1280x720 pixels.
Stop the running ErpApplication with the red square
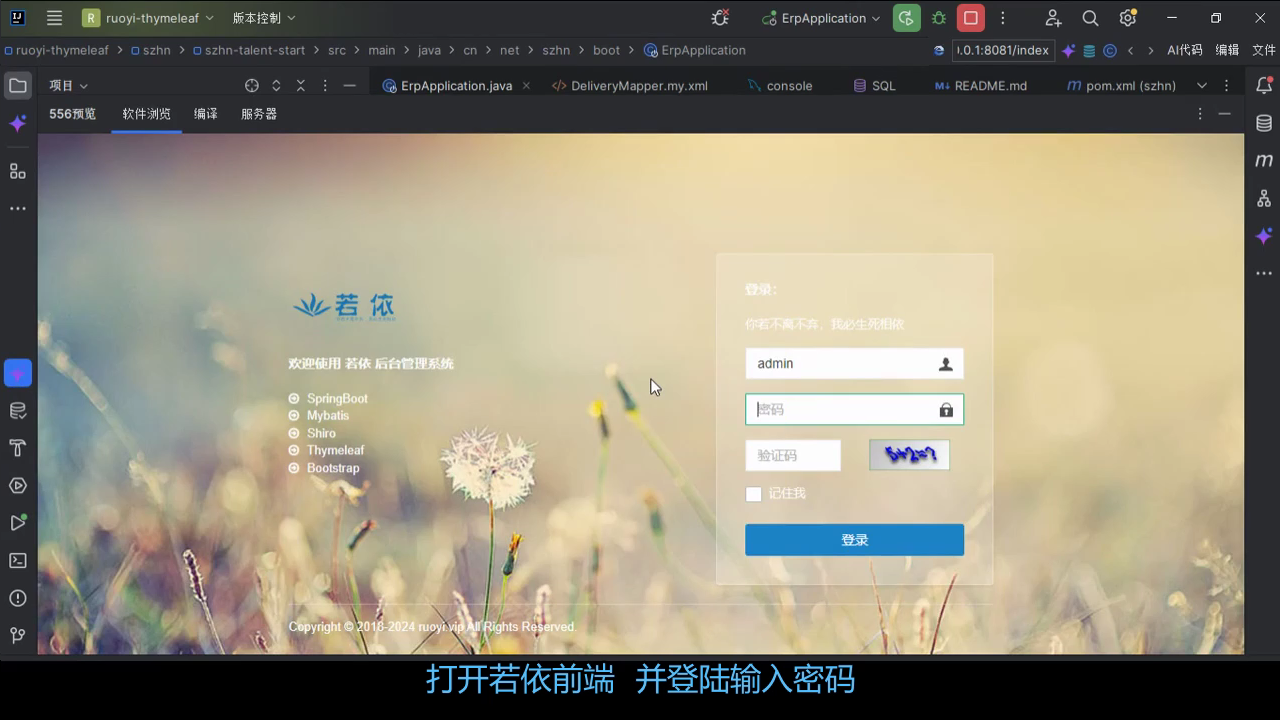pyautogui.click(x=970, y=18)
